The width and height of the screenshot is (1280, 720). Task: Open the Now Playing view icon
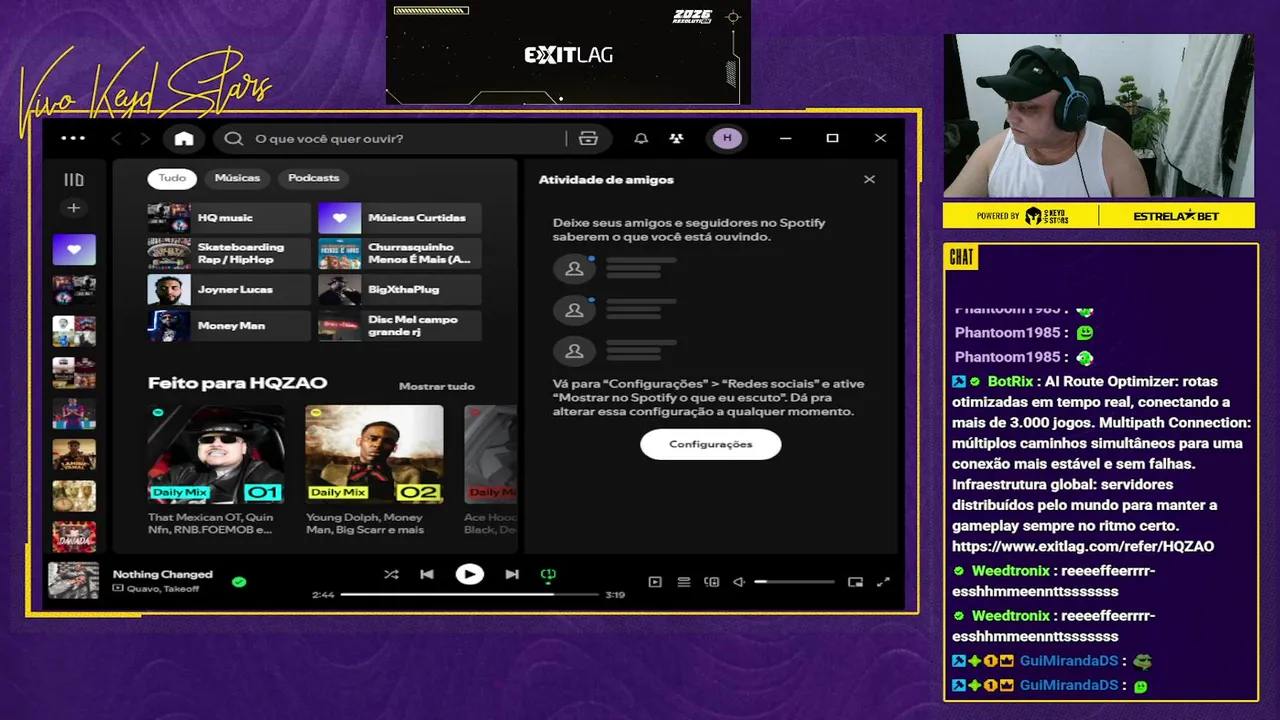coord(655,582)
